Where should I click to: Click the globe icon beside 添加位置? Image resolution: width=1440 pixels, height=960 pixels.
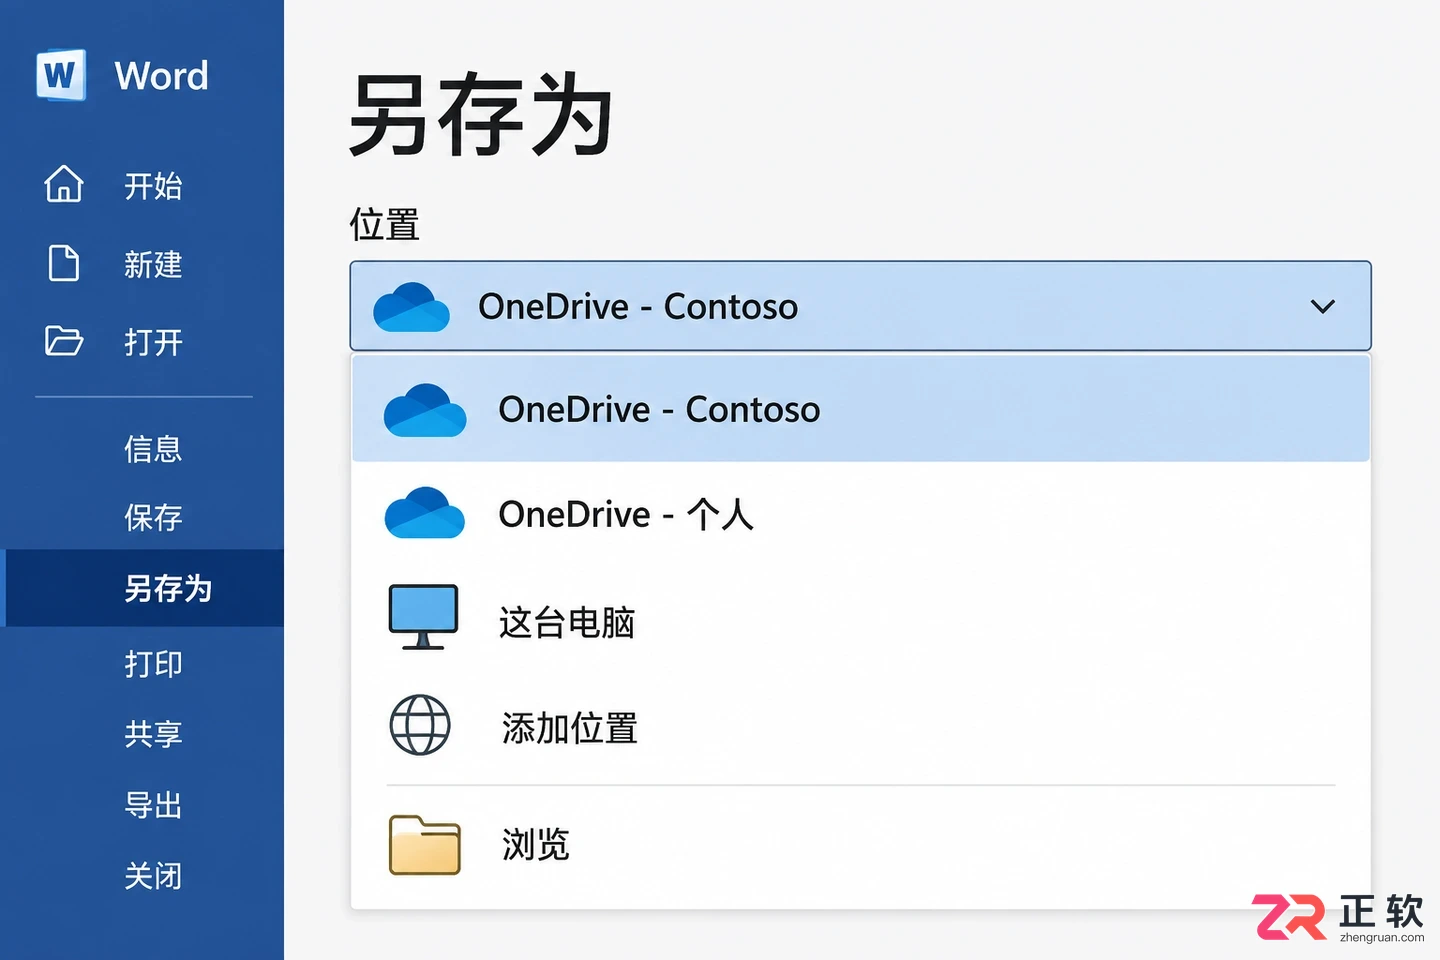420,725
